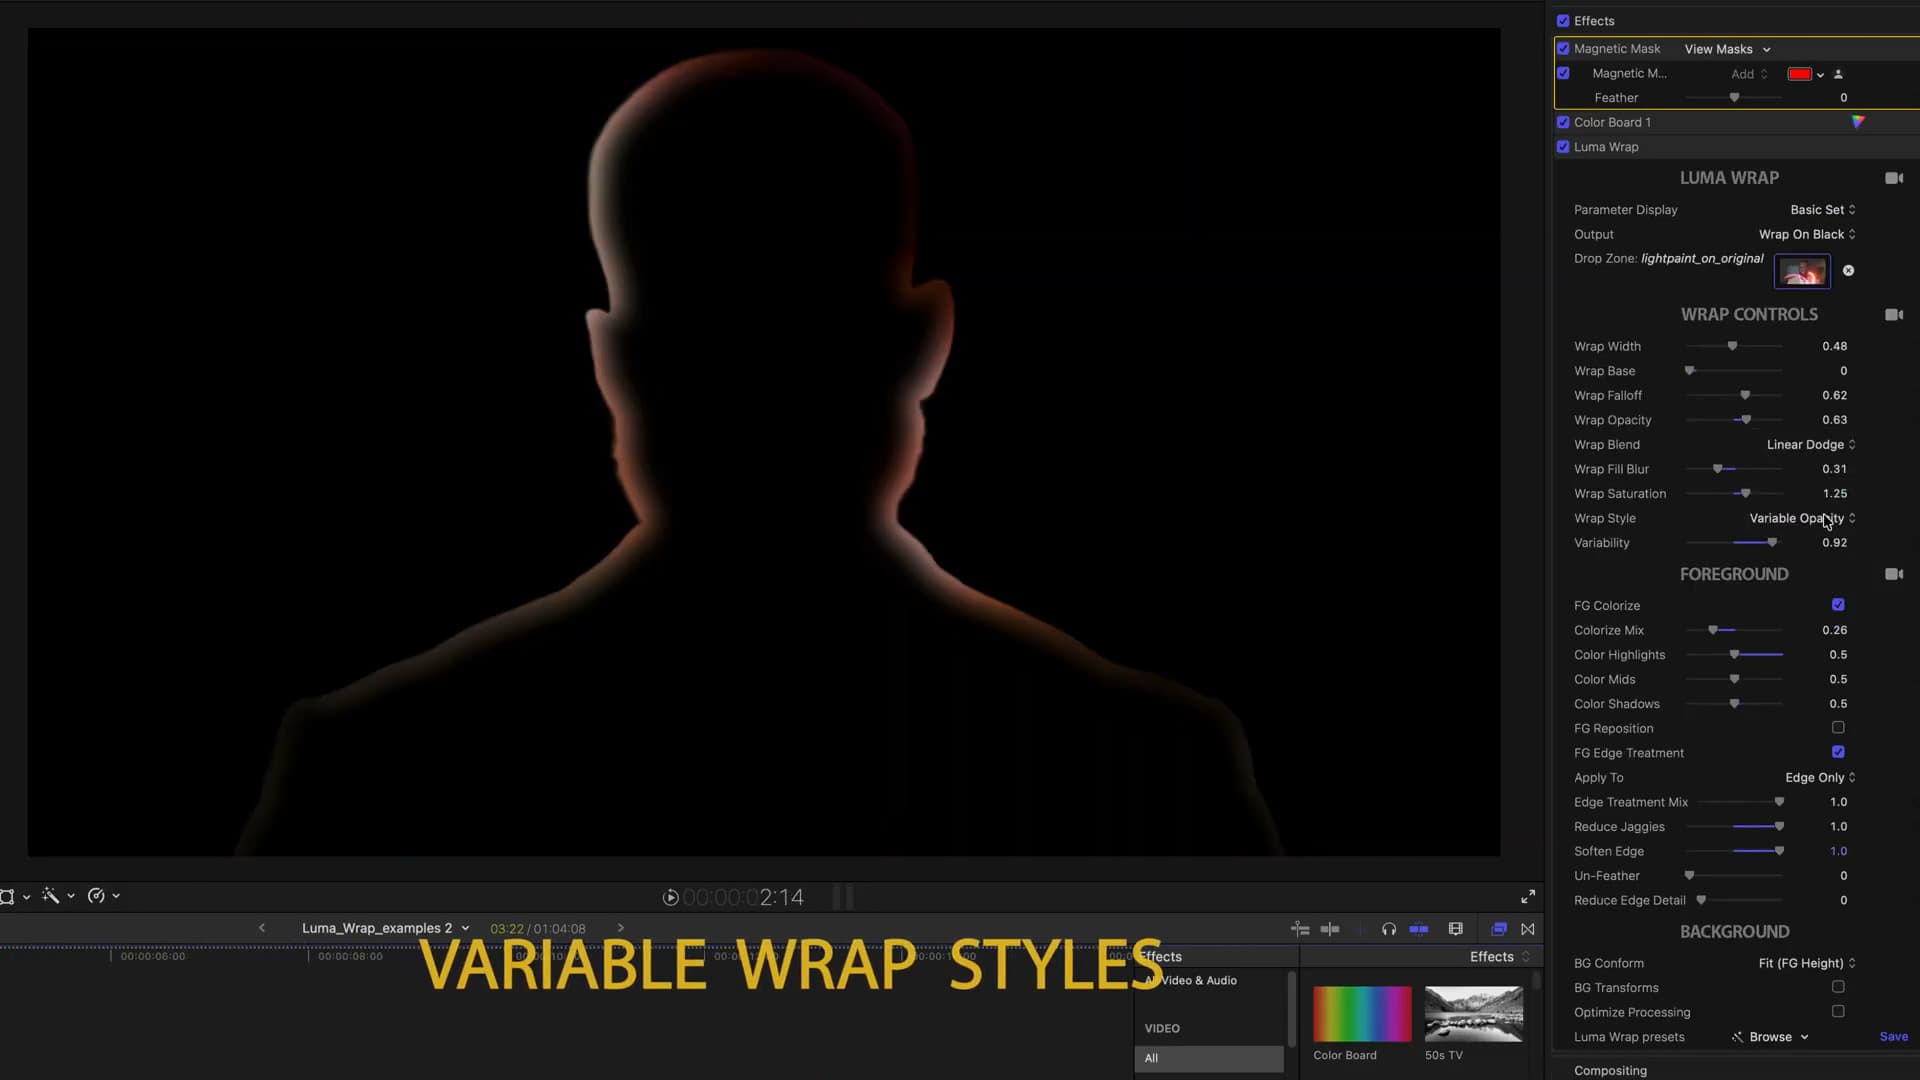Uncheck the Magnetic Mask effect checkbox

pyautogui.click(x=1563, y=49)
